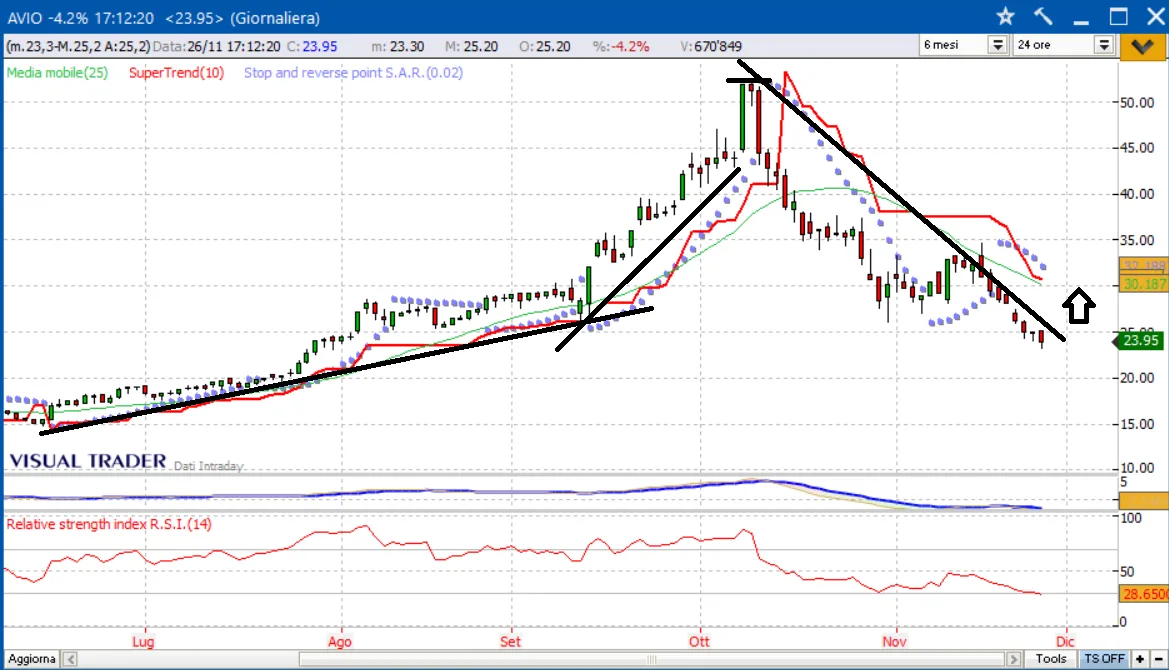Screen dimensions: 1169x670
Task: Click the orange chevron collapse button
Action: [x=1141, y=45]
